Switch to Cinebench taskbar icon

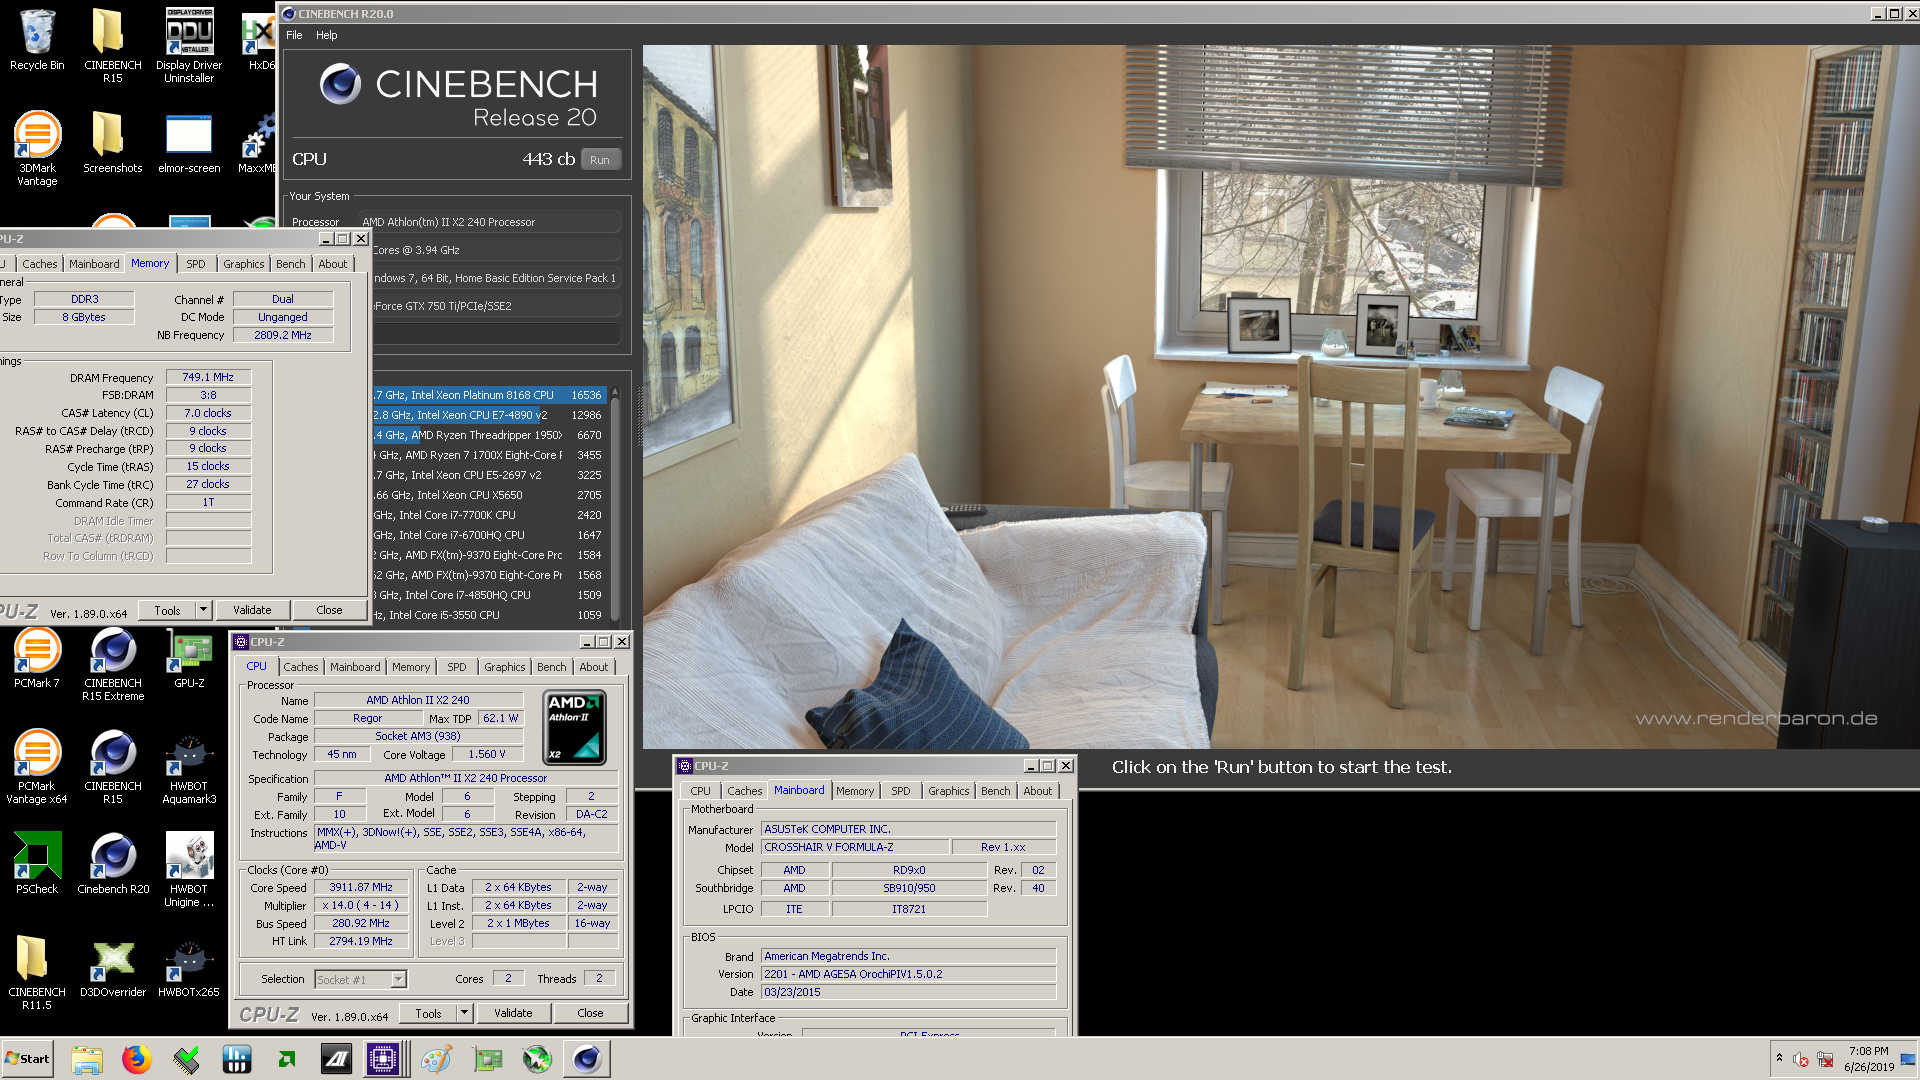pyautogui.click(x=587, y=1059)
